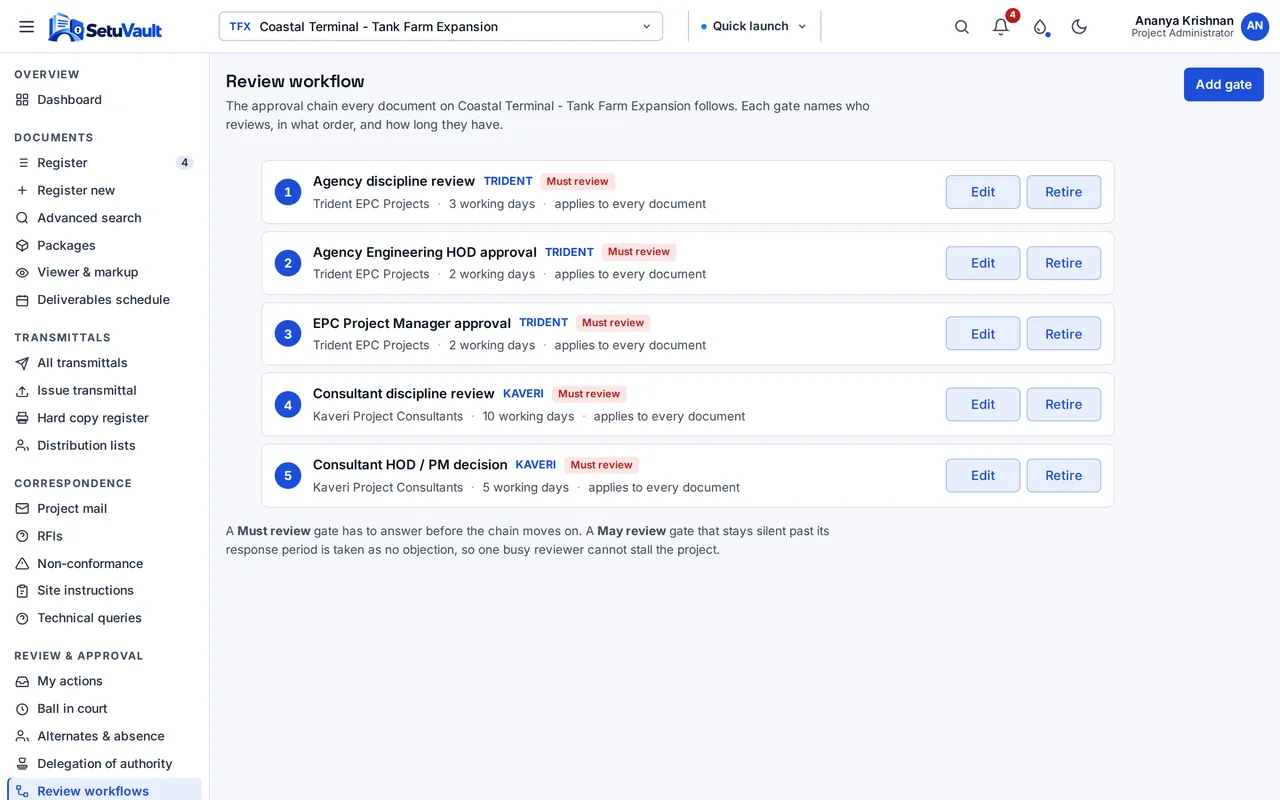The height and width of the screenshot is (800, 1280).
Task: Open the AN user avatar
Action: [x=1255, y=27]
